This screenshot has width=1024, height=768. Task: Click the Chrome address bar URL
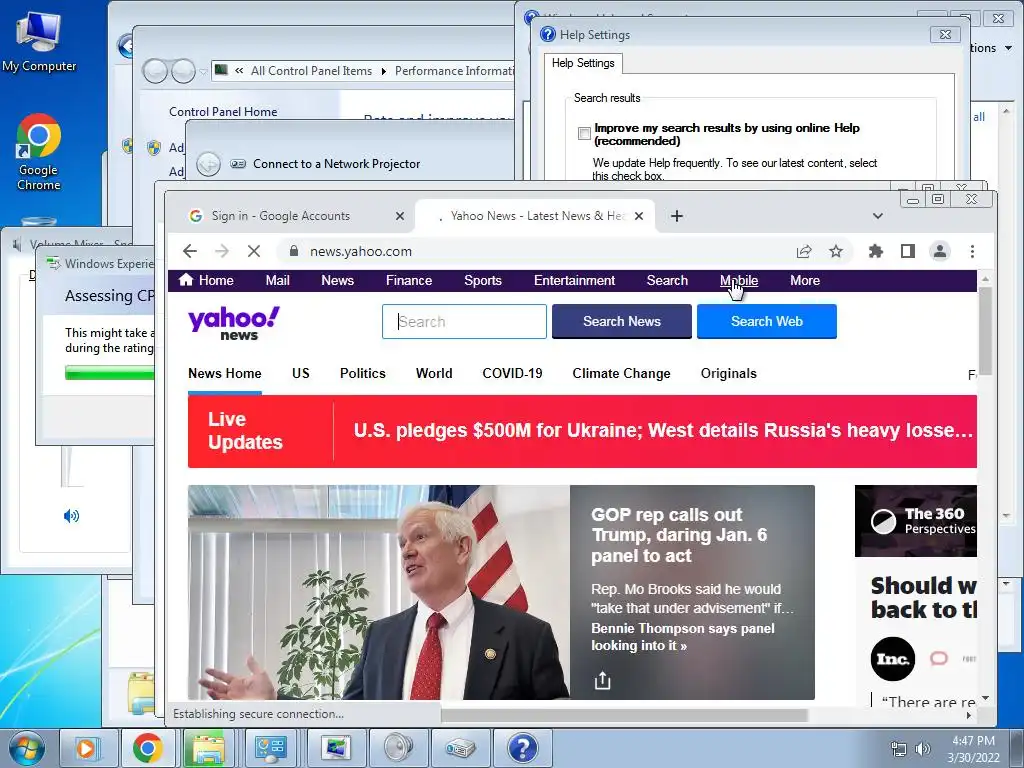point(360,251)
